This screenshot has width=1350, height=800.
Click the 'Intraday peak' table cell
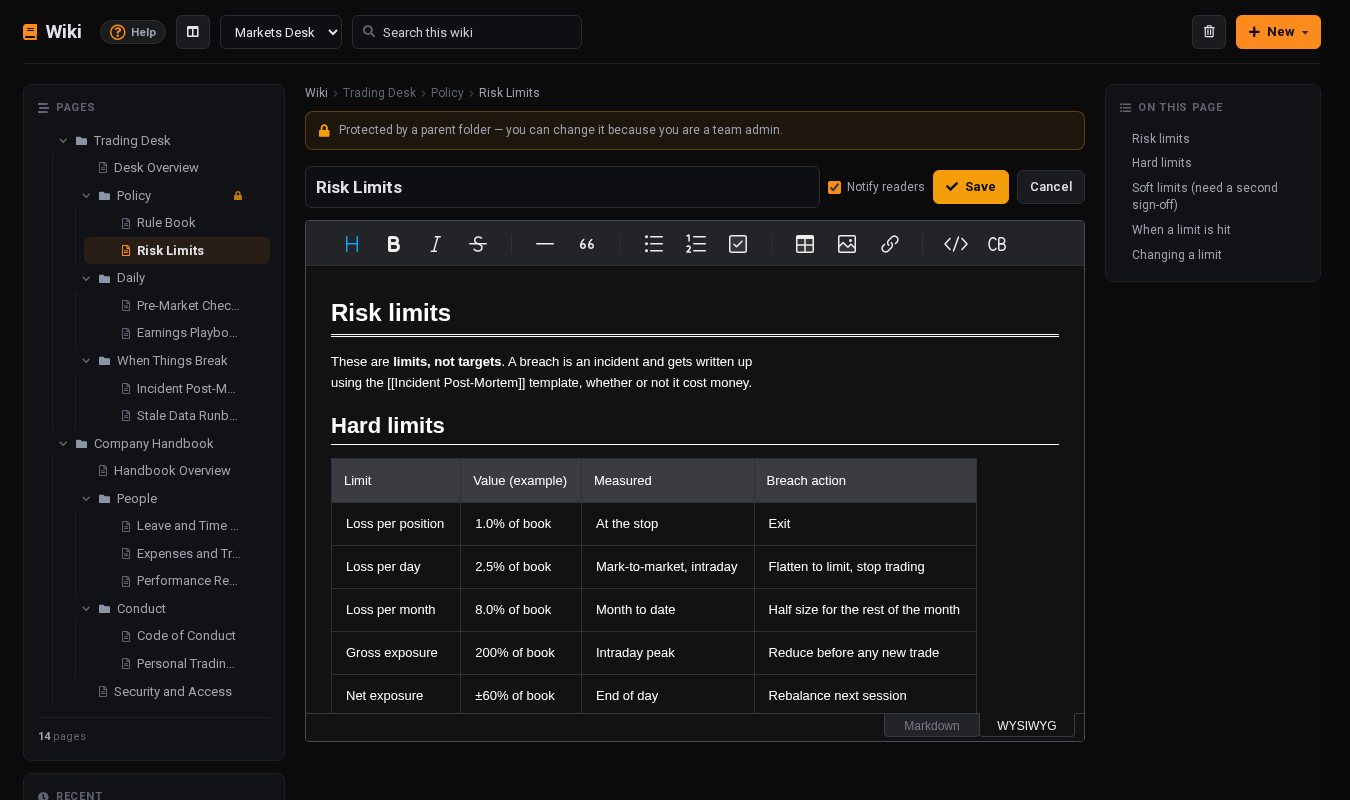click(668, 653)
